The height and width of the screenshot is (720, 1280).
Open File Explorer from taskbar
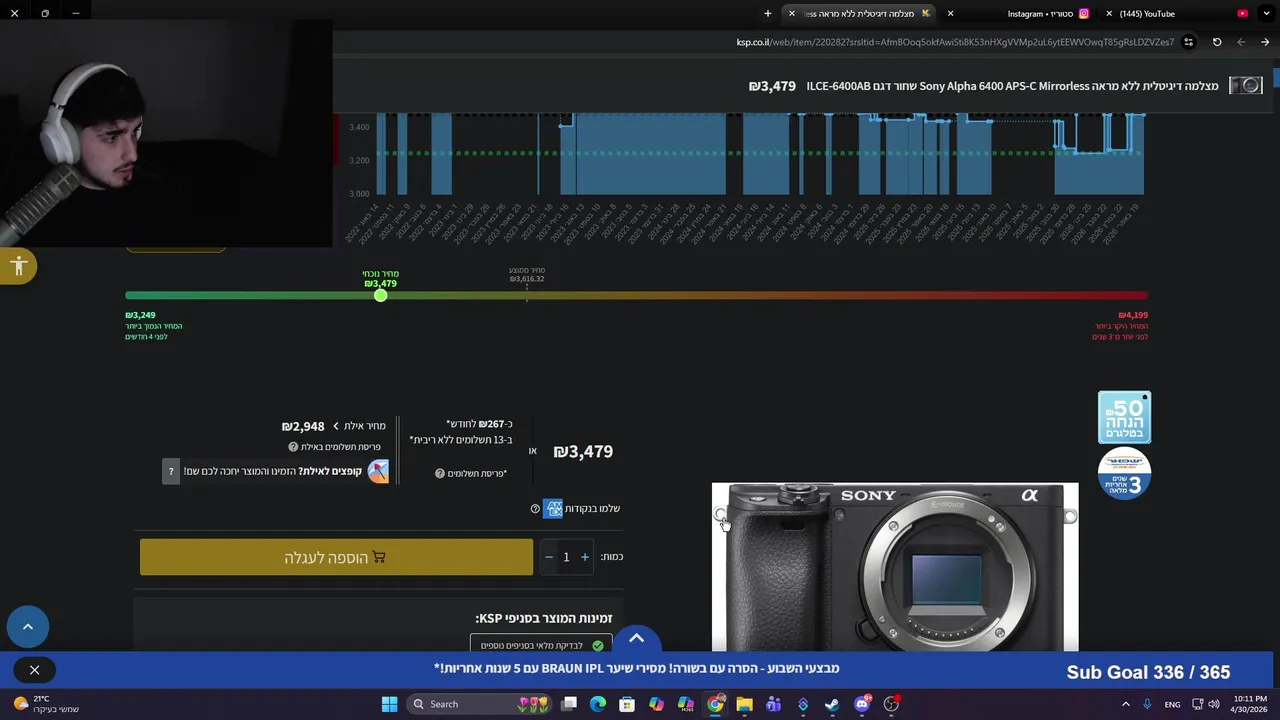[x=744, y=704]
